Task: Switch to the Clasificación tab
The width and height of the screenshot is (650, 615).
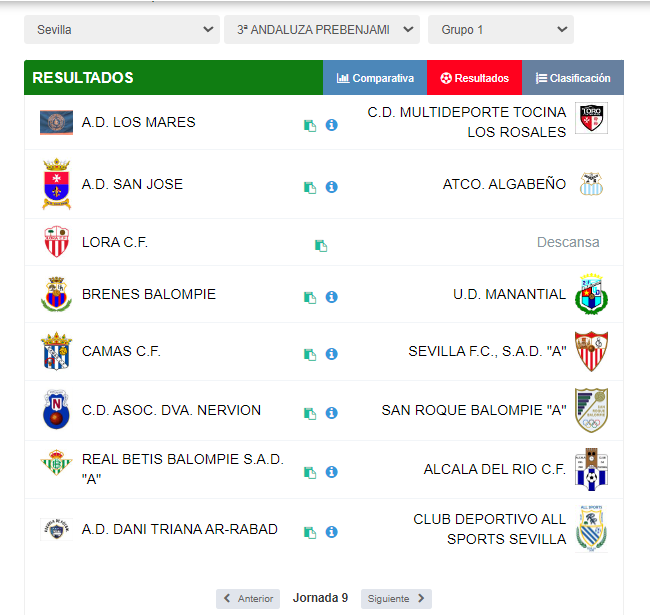Action: click(x=573, y=78)
